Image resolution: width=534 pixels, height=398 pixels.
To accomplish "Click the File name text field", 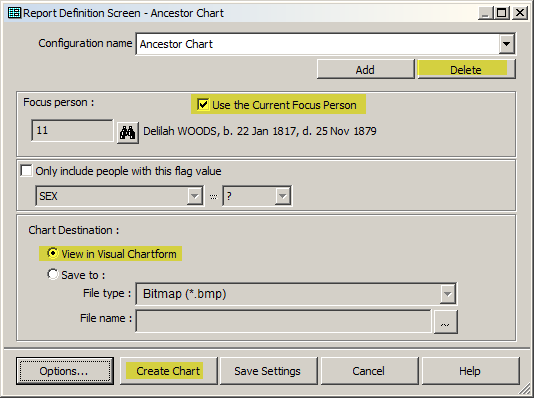I will tap(283, 321).
